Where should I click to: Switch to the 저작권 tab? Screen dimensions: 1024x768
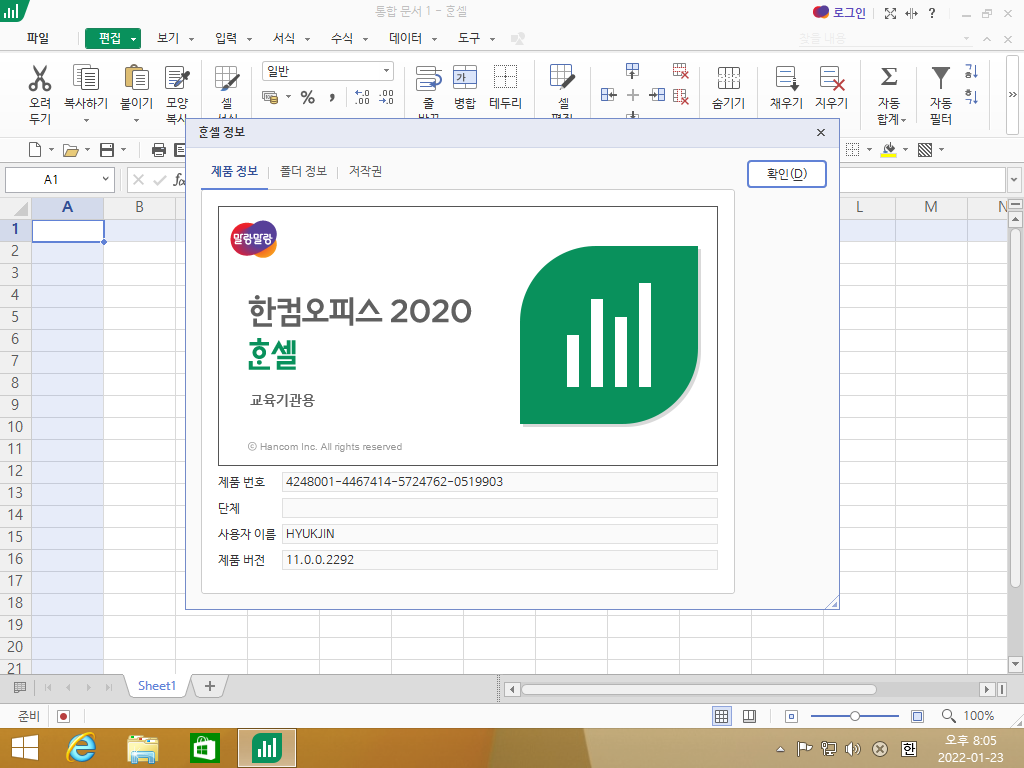tap(366, 171)
